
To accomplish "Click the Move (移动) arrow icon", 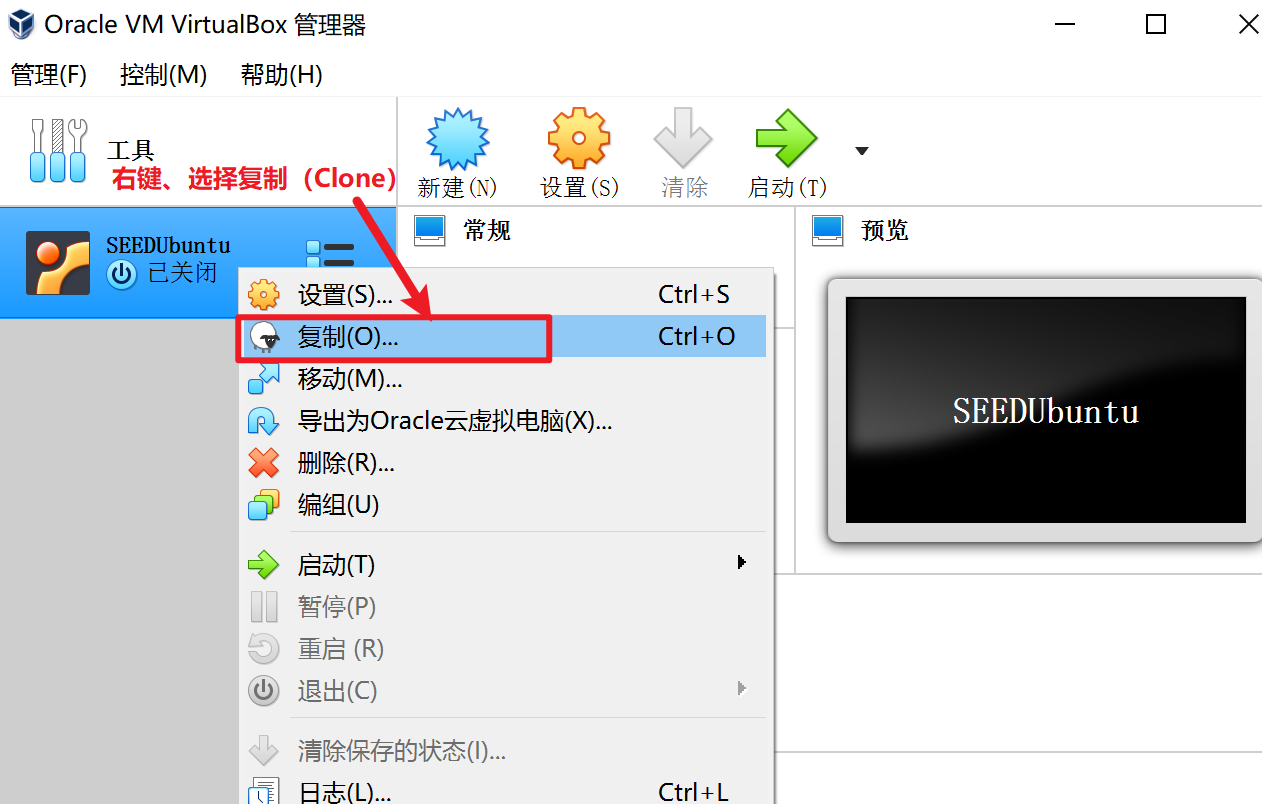I will (263, 379).
